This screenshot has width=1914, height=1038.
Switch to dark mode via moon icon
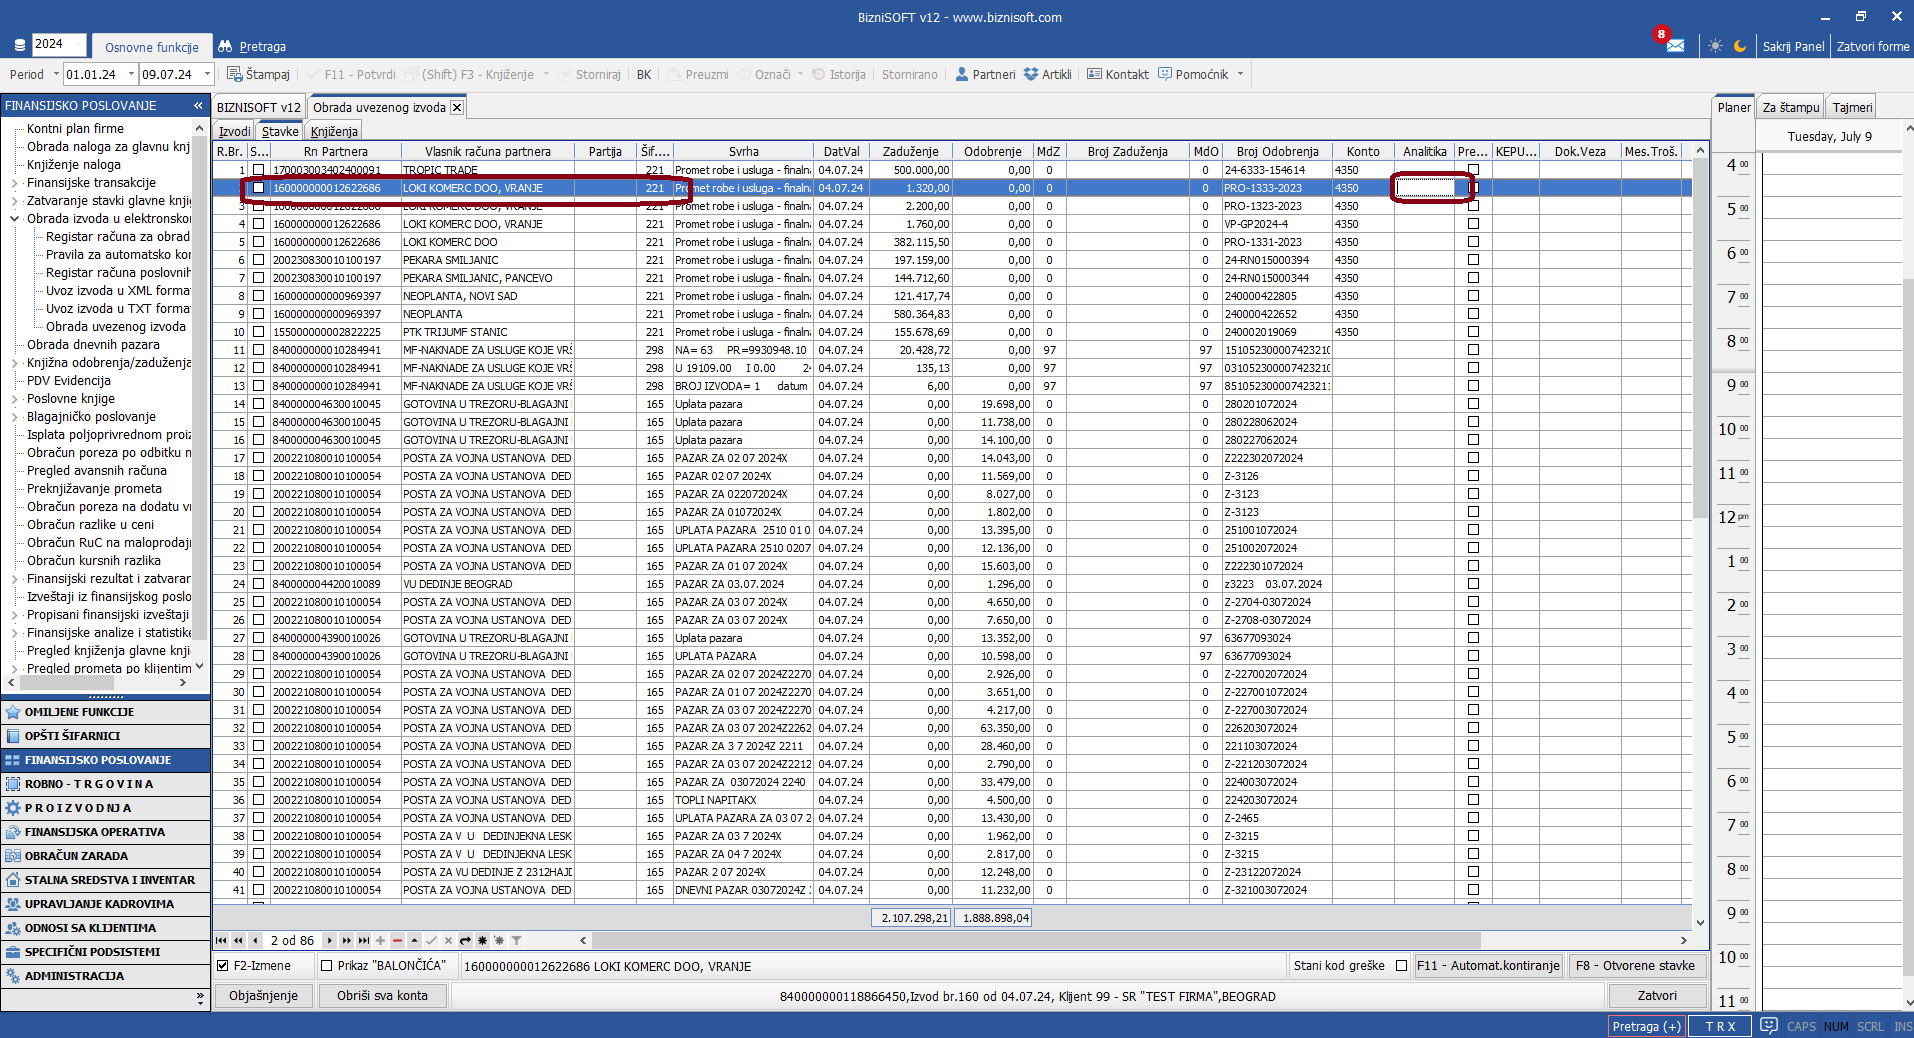[1740, 46]
